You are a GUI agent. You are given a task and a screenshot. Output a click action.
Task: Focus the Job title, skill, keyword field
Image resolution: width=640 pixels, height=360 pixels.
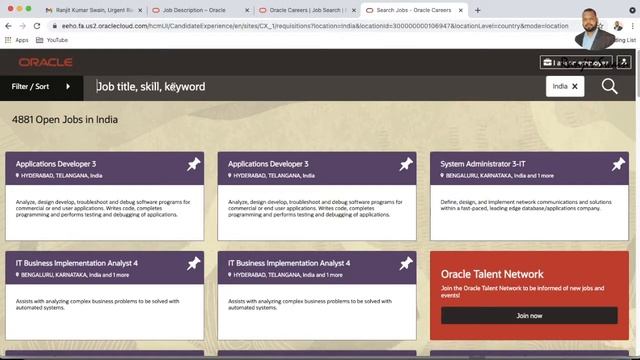point(314,87)
